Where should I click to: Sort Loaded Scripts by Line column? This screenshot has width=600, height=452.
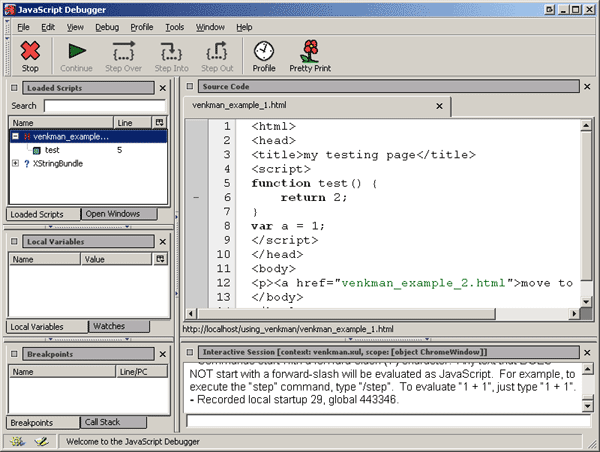[132, 123]
